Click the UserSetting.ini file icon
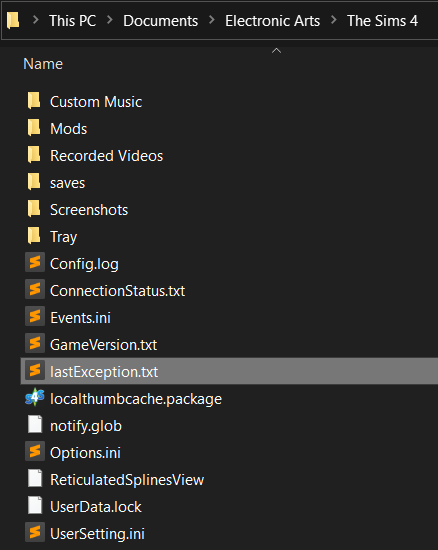 (x=35, y=532)
